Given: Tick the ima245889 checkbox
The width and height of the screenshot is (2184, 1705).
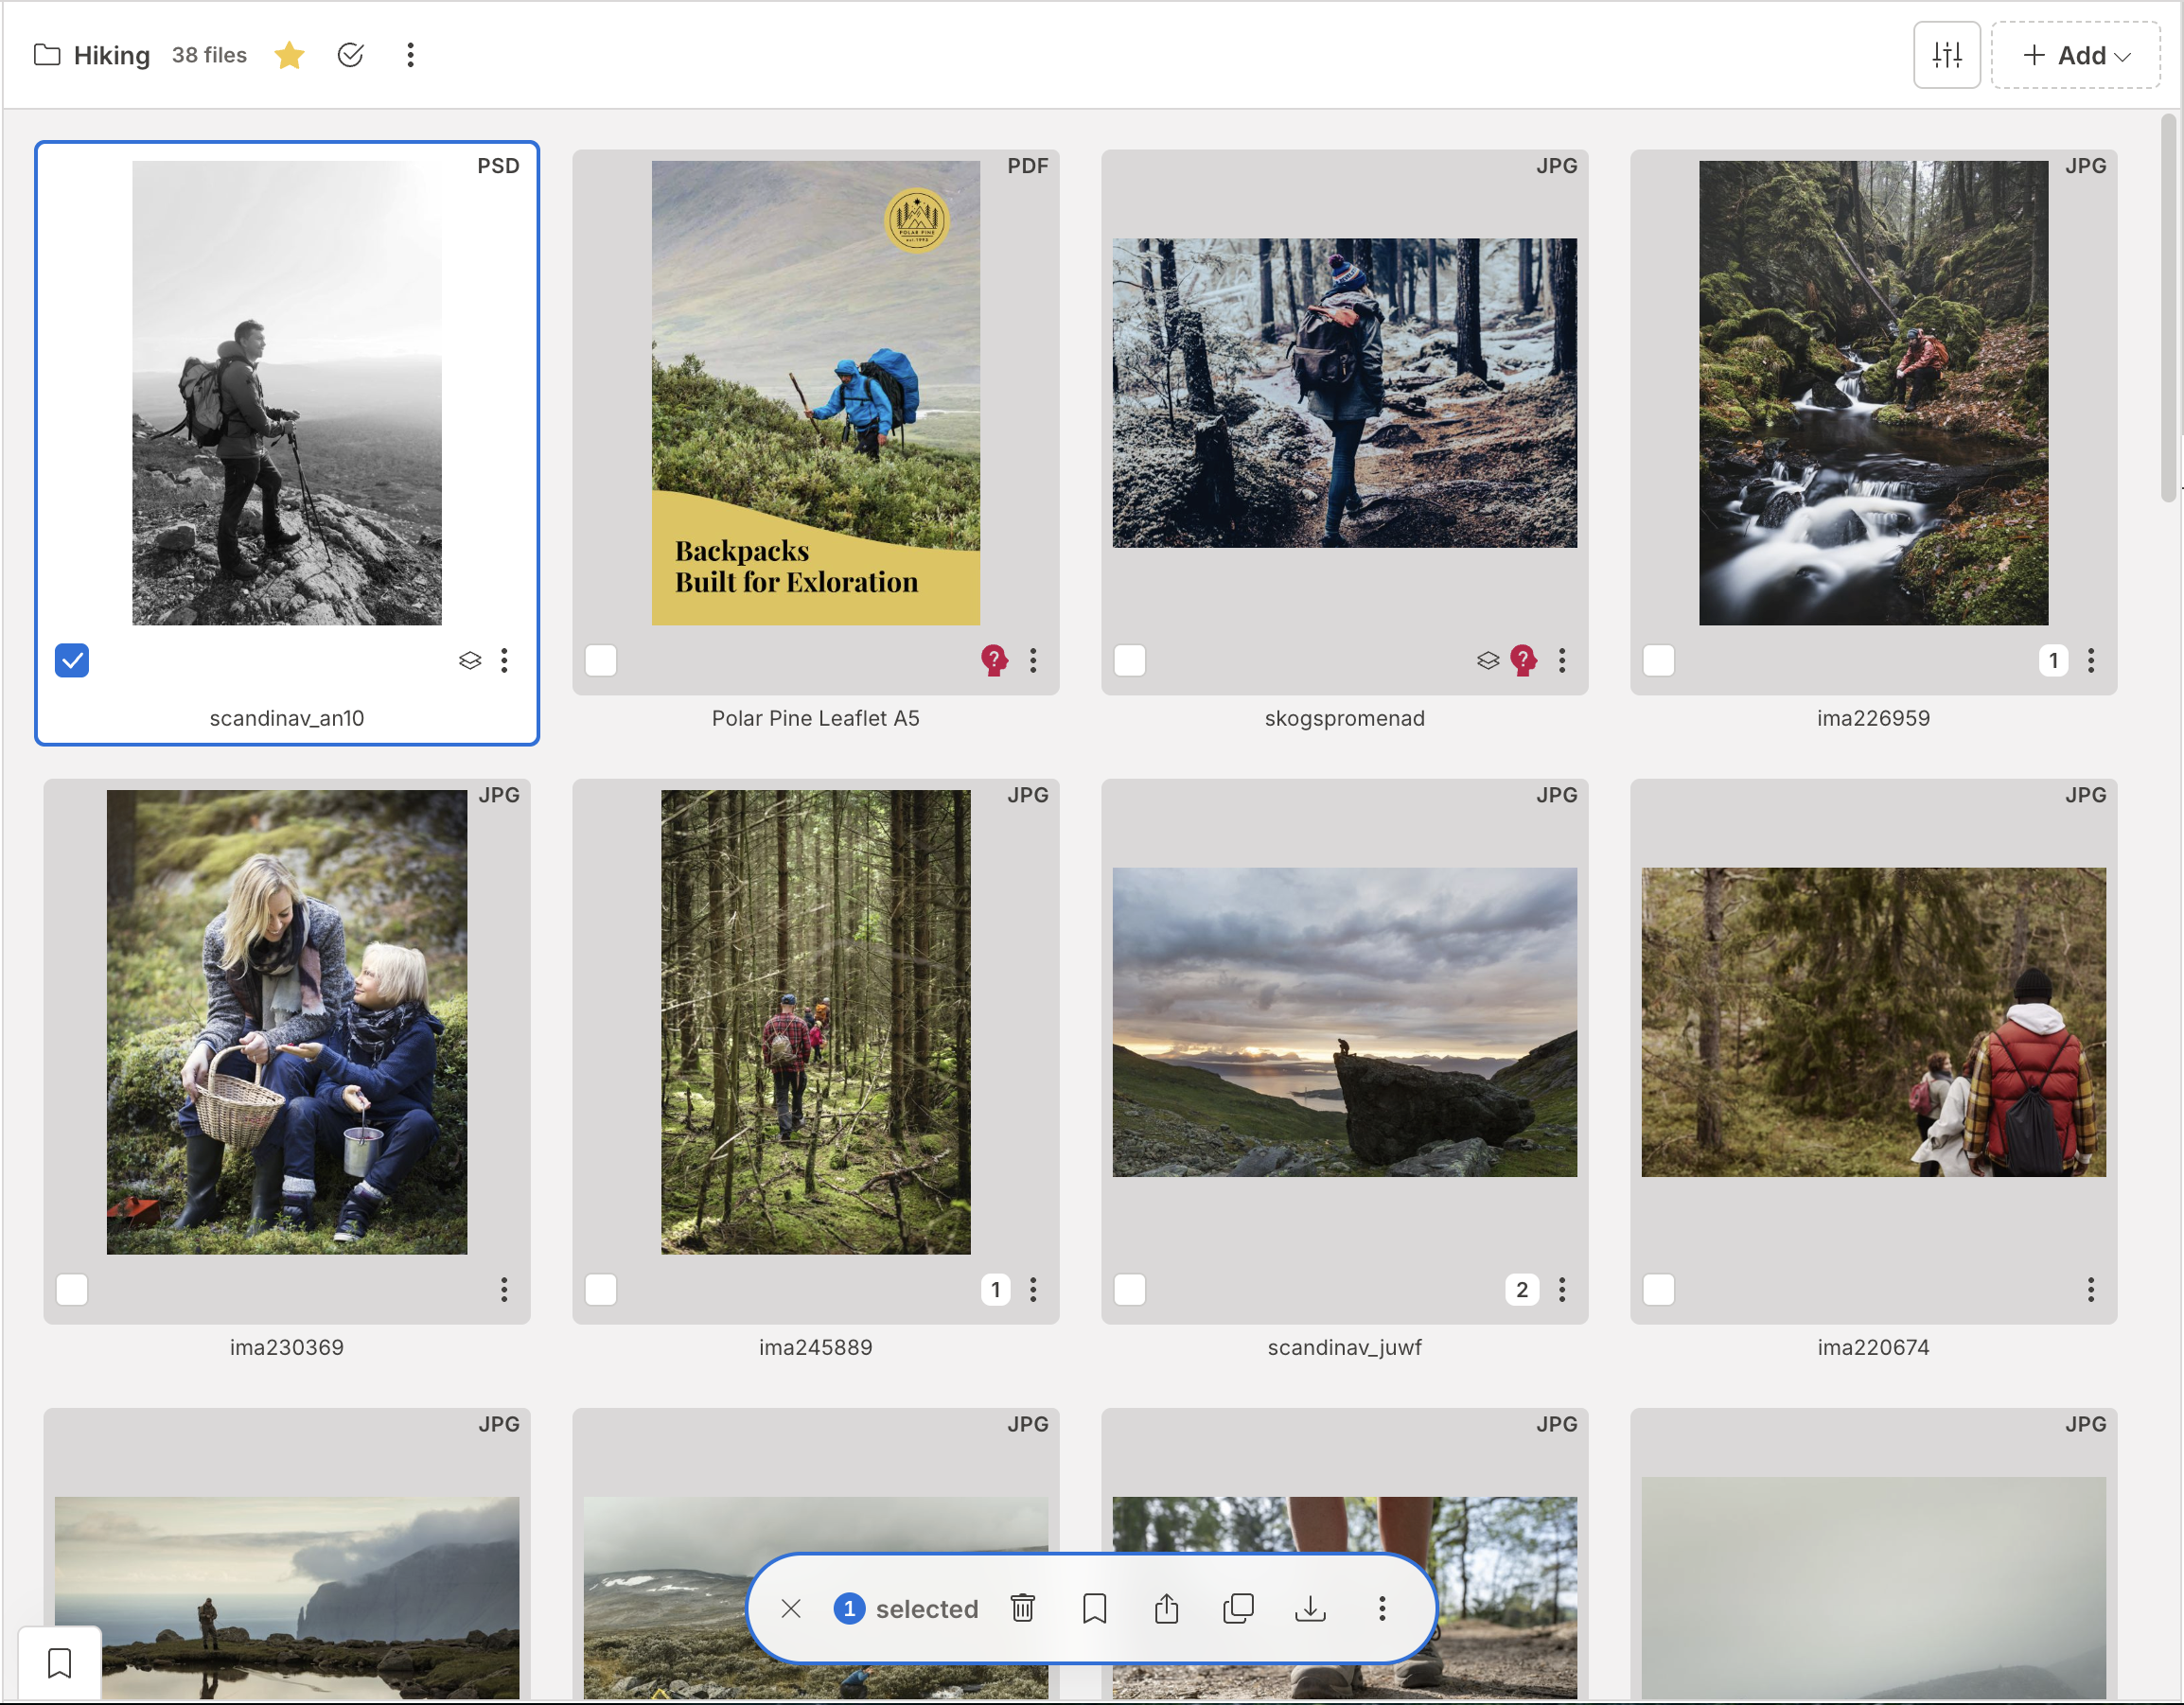Looking at the screenshot, I should point(601,1289).
